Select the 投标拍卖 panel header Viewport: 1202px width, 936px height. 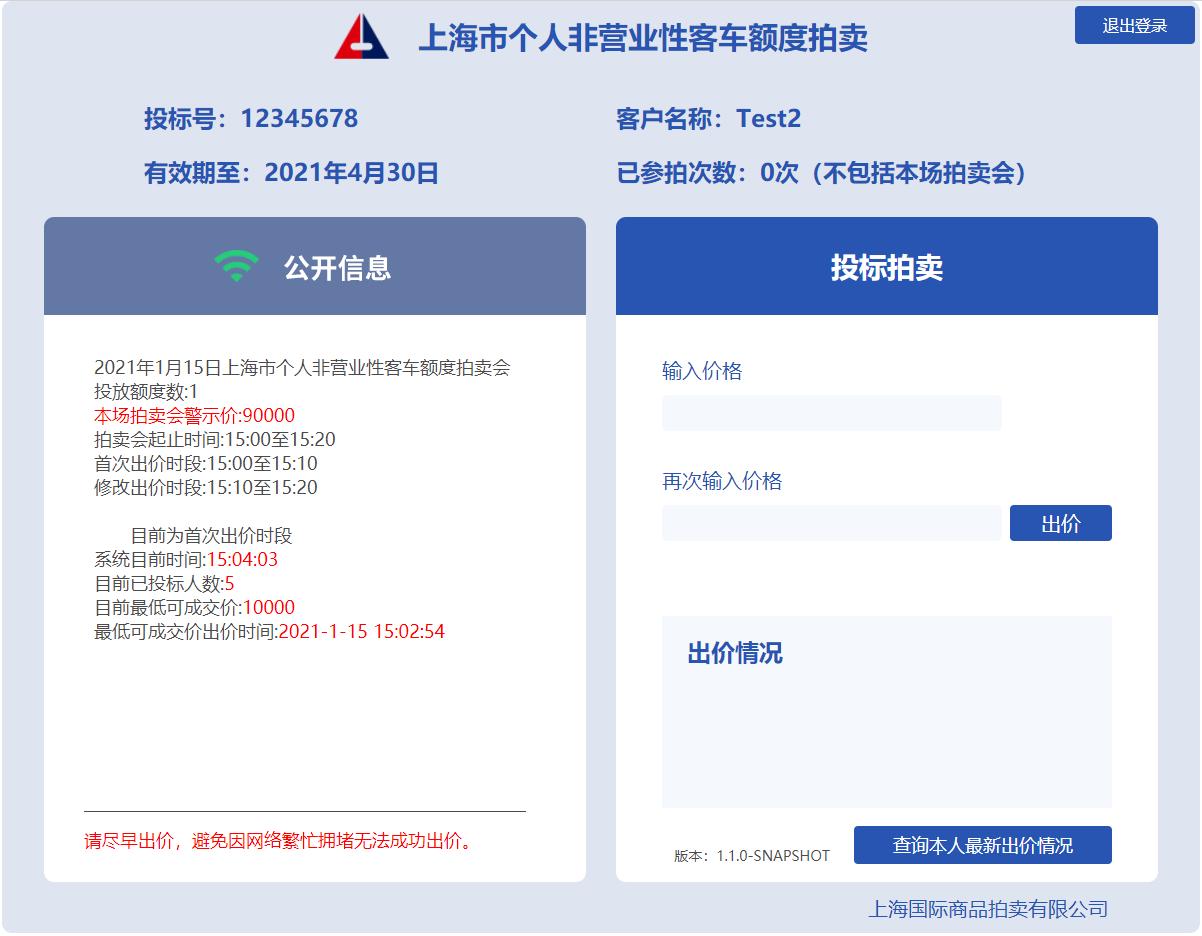tap(887, 266)
